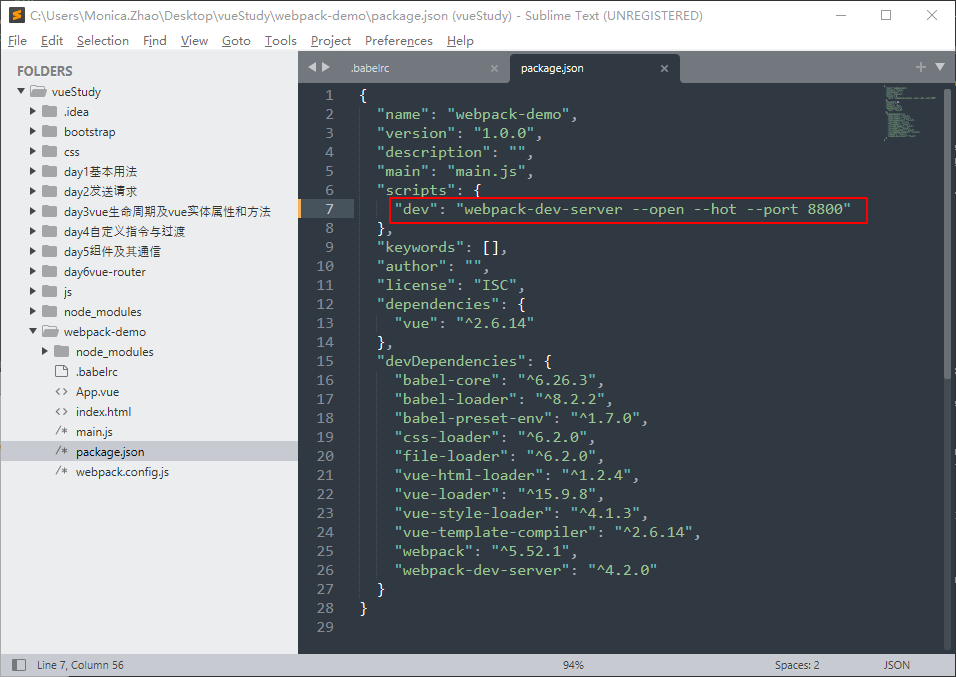The height and width of the screenshot is (677, 956).
Task: Expand the day4自定义指令与过滤 folder
Action: [x=33, y=231]
